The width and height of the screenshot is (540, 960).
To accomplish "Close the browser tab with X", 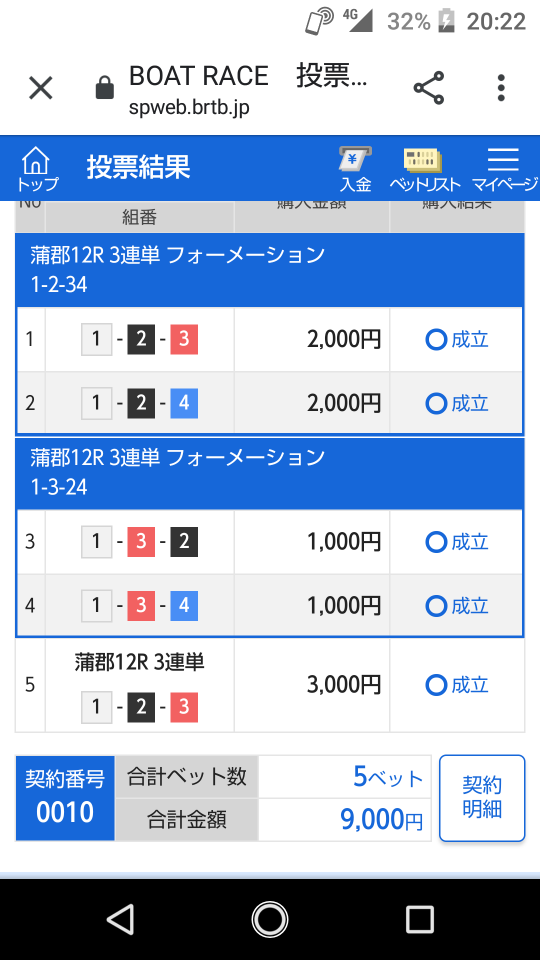I will tap(41, 89).
